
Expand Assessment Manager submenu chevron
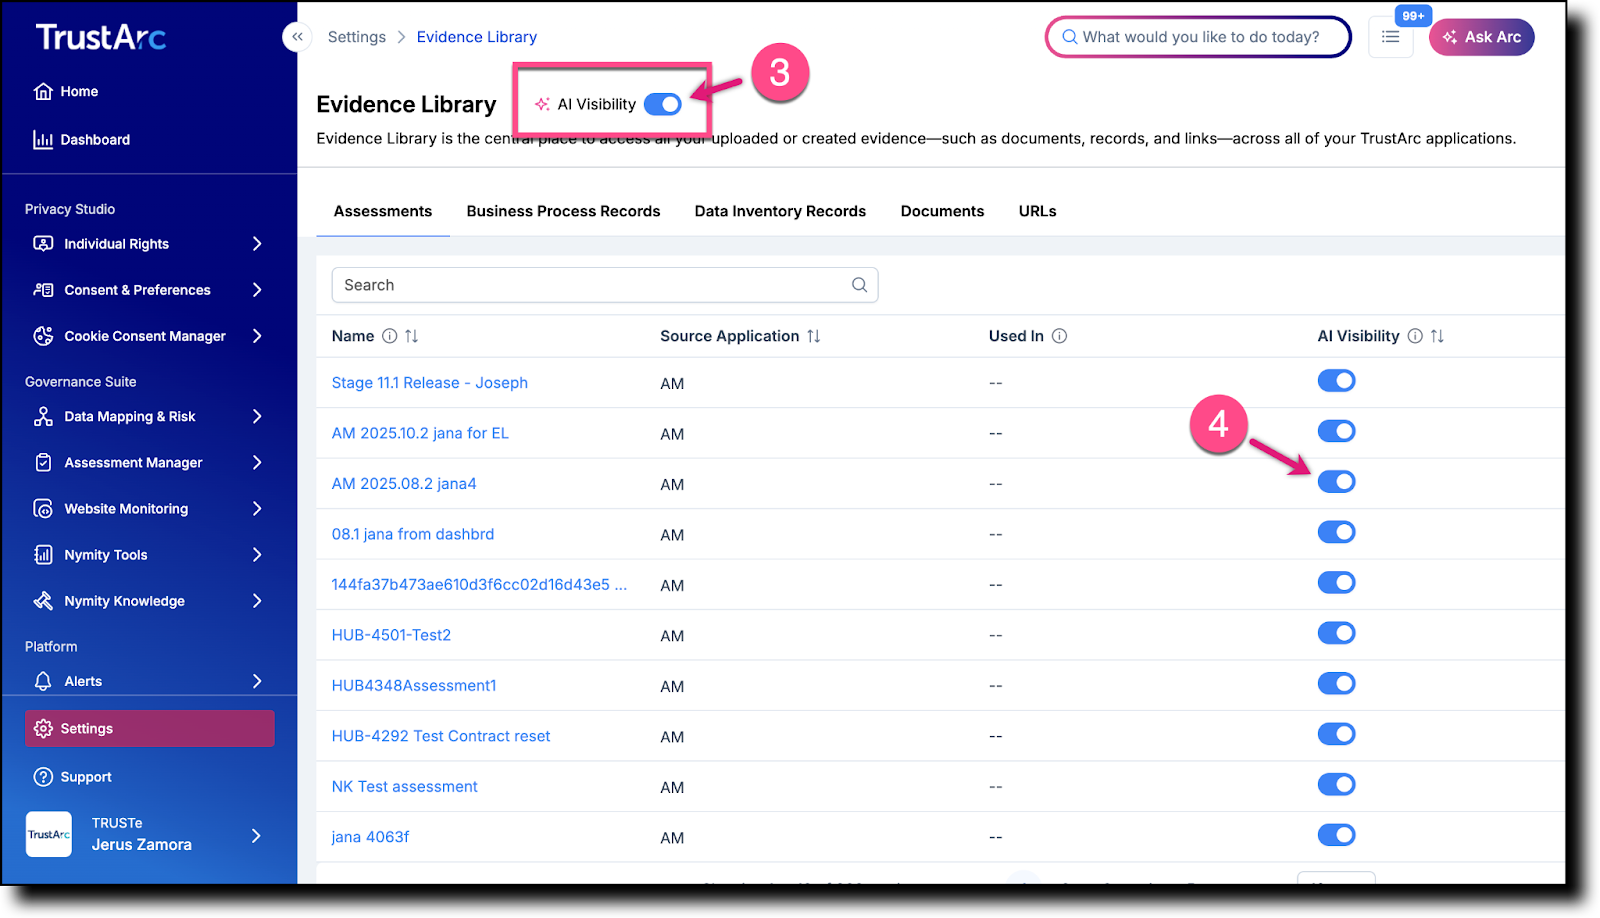[257, 462]
